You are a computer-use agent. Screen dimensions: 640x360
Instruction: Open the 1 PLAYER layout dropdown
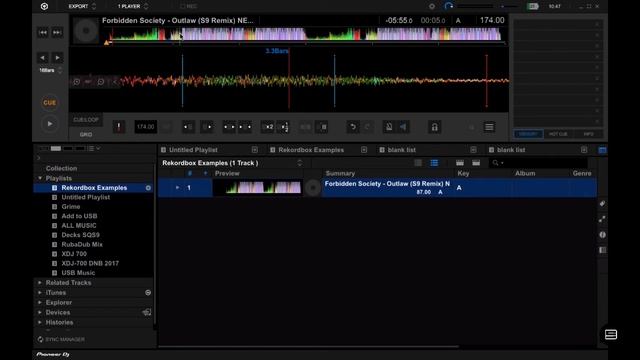[x=133, y=6]
